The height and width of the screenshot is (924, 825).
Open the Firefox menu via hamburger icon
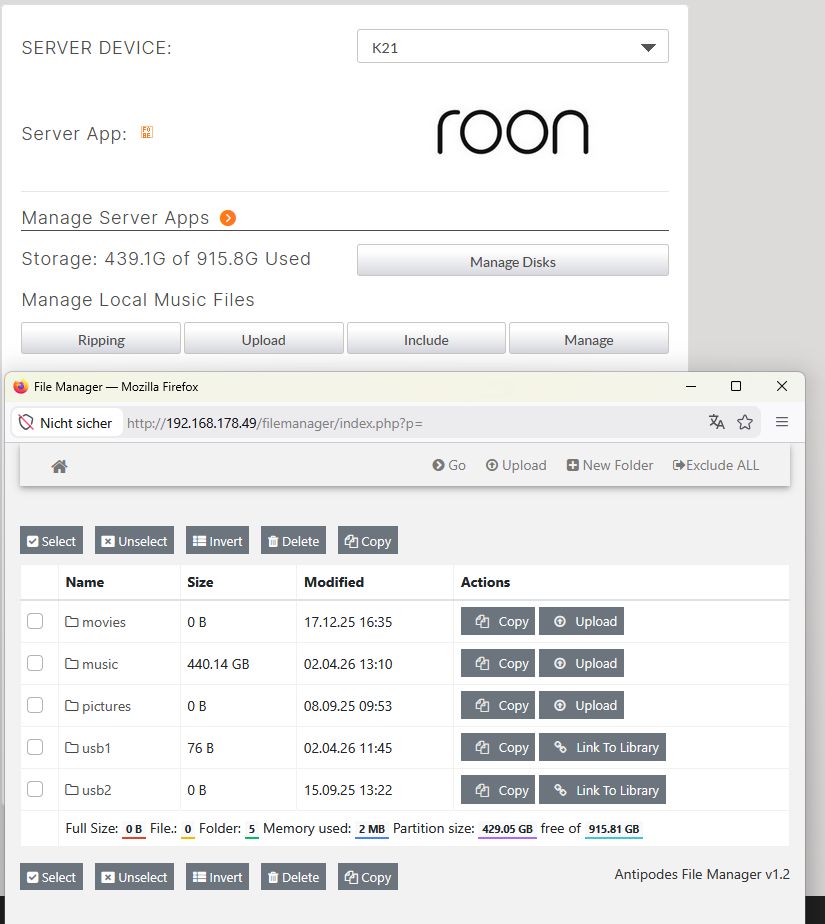pyautogui.click(x=782, y=422)
